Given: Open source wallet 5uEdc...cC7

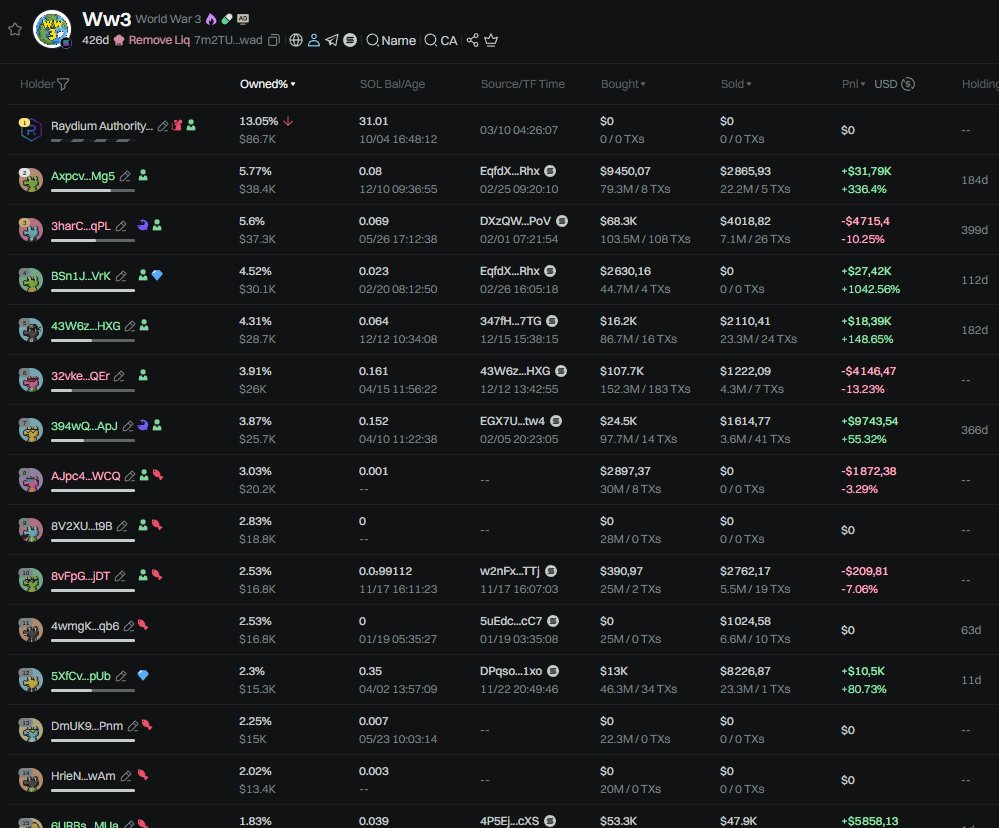Looking at the screenshot, I should [511, 621].
